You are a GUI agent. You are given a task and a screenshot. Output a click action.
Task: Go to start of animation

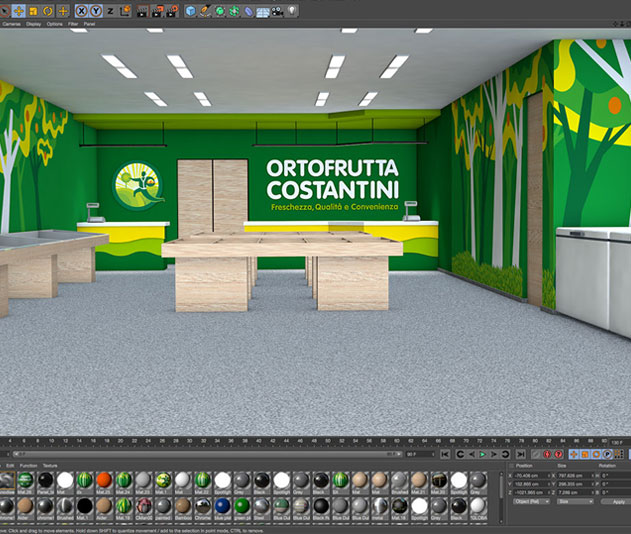(445, 454)
